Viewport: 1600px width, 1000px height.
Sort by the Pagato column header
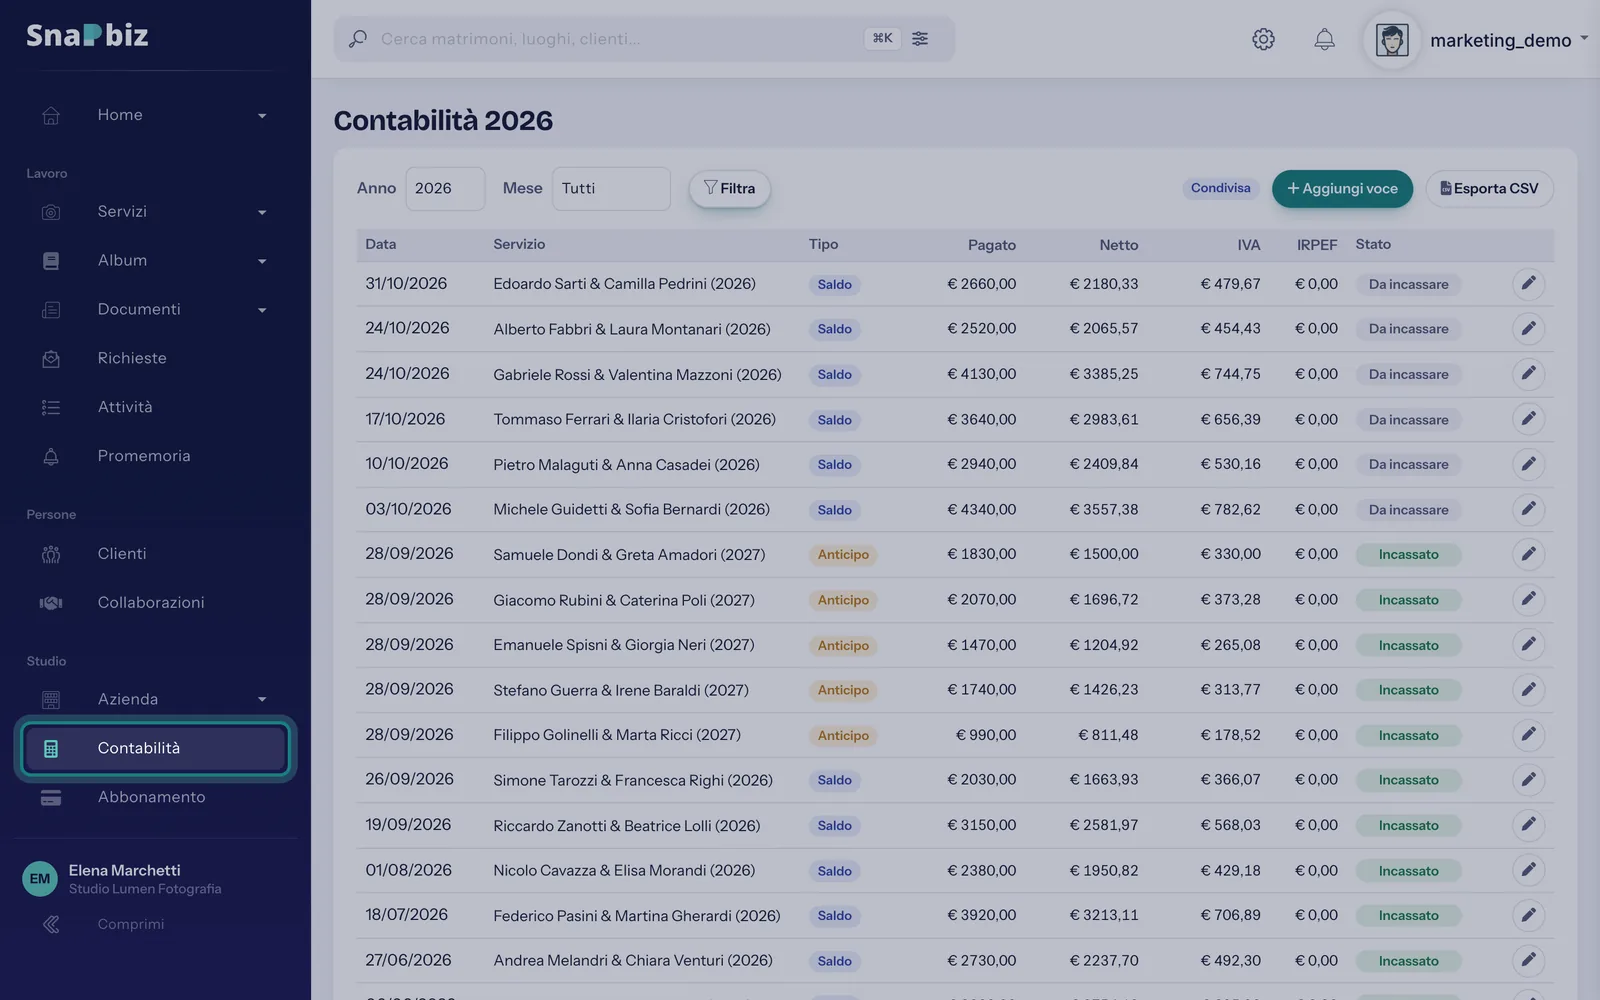(x=991, y=245)
